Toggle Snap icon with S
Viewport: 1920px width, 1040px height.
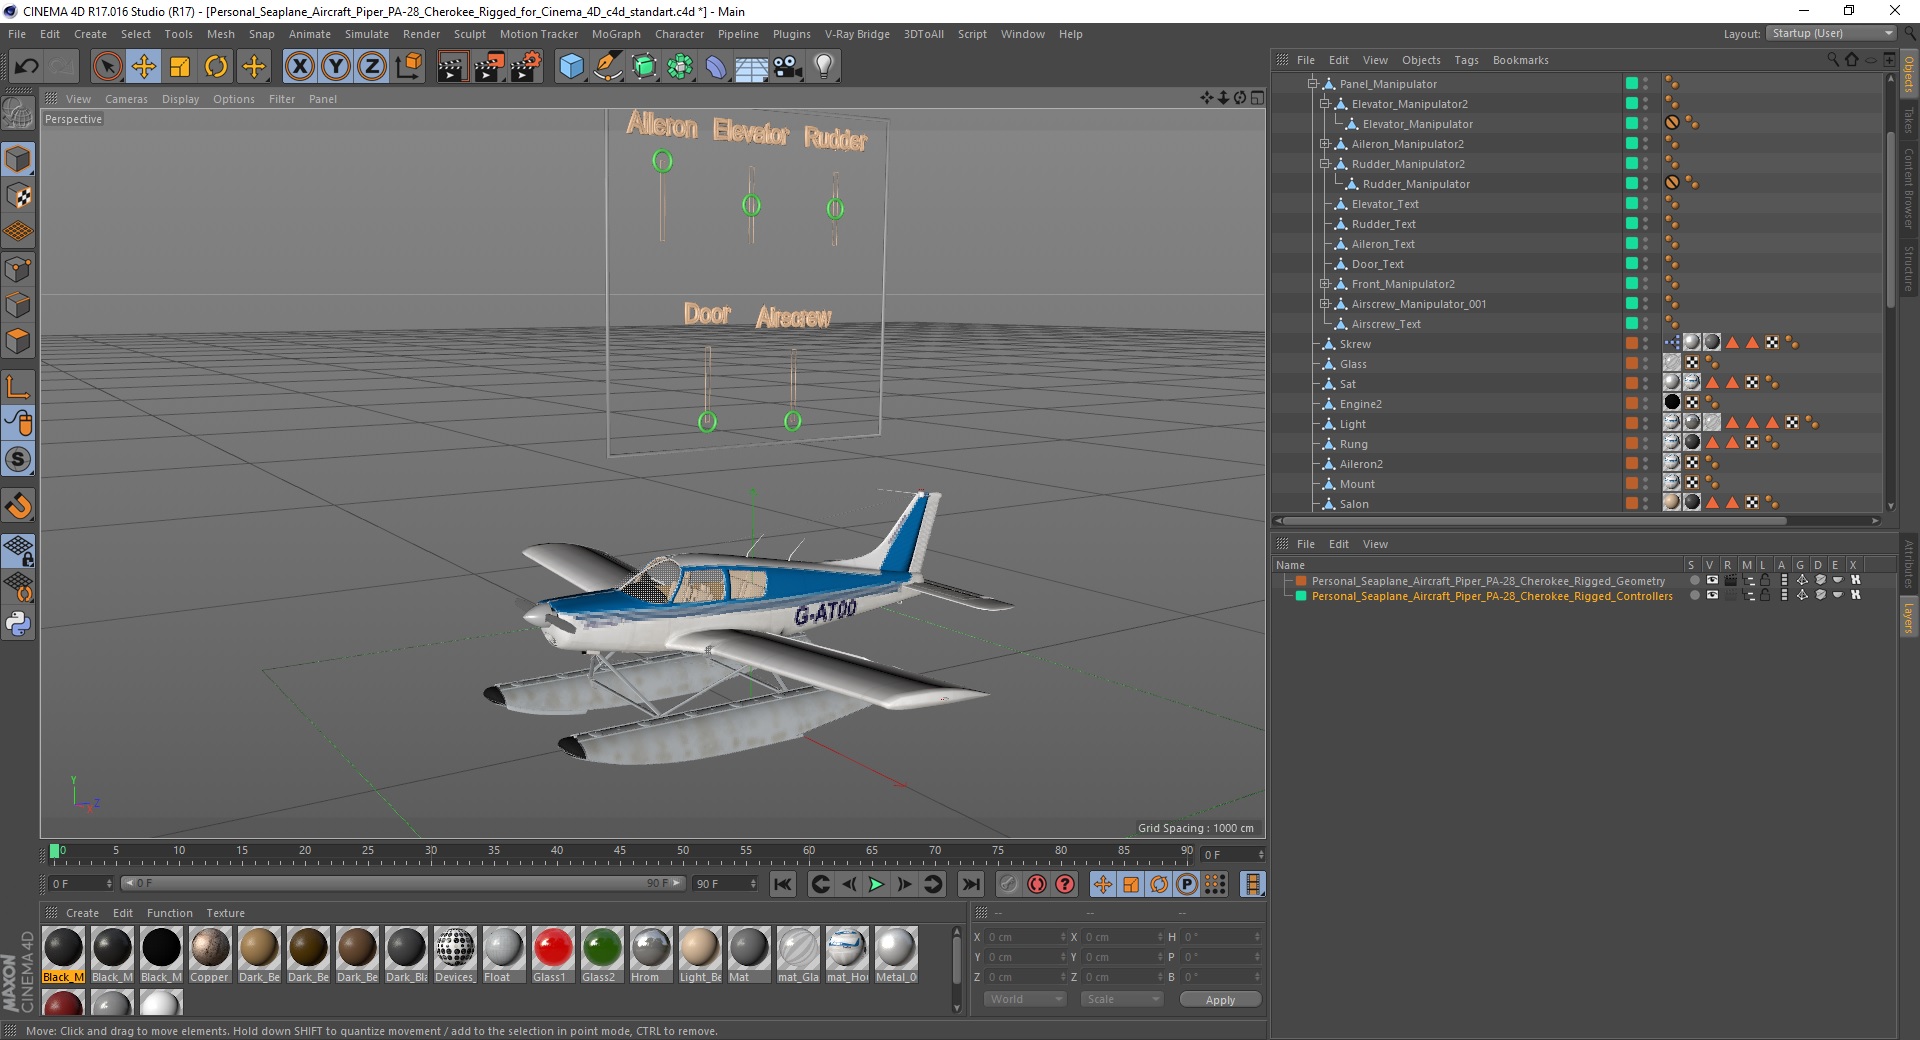coord(18,460)
